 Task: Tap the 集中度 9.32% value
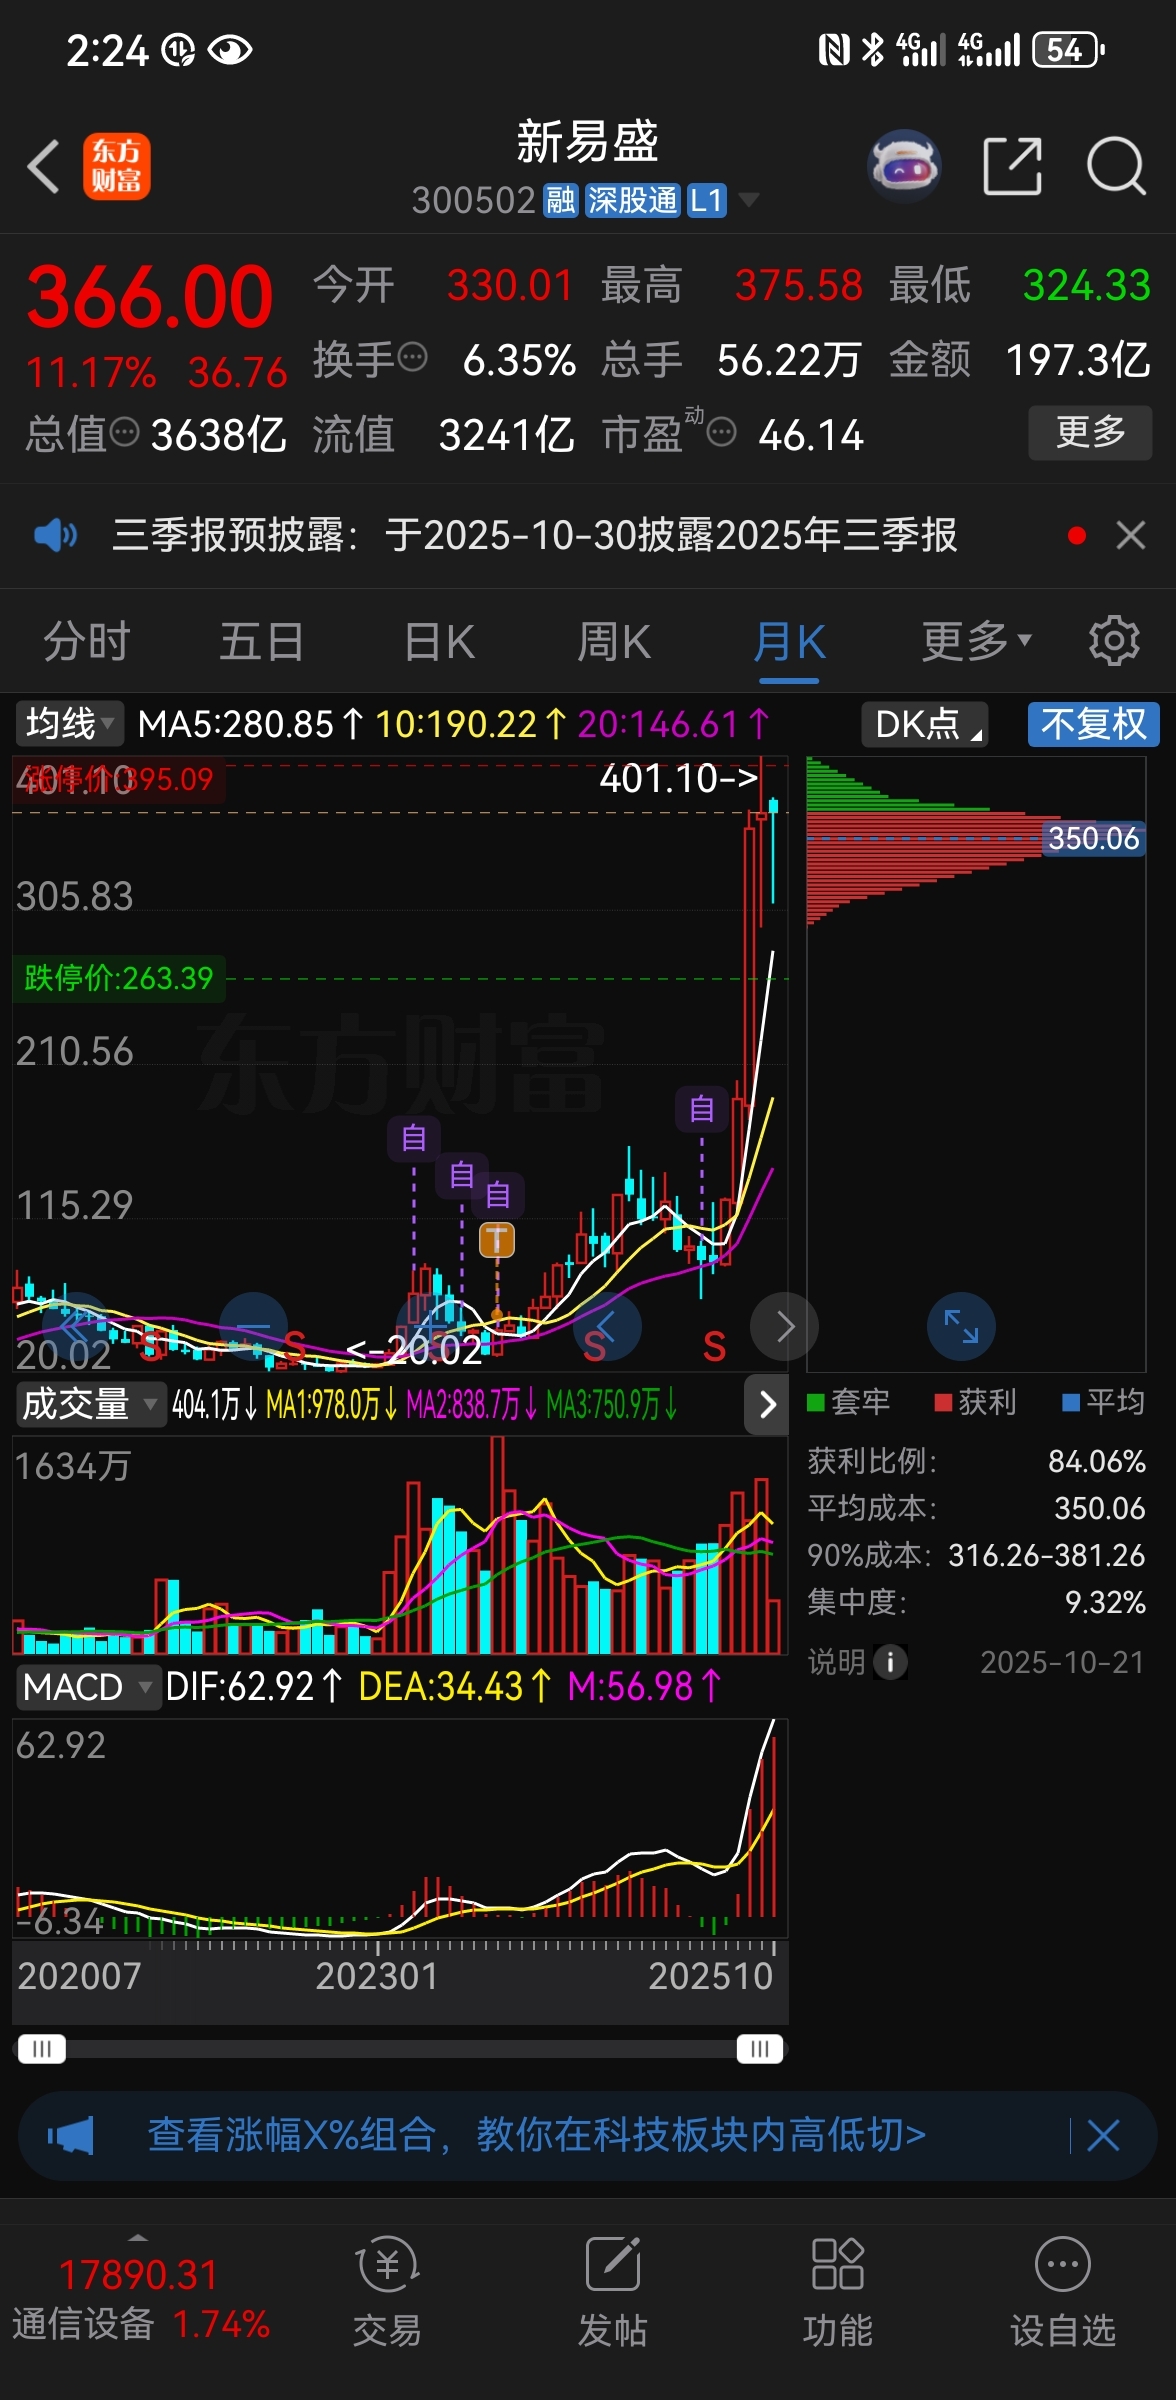click(1105, 1602)
